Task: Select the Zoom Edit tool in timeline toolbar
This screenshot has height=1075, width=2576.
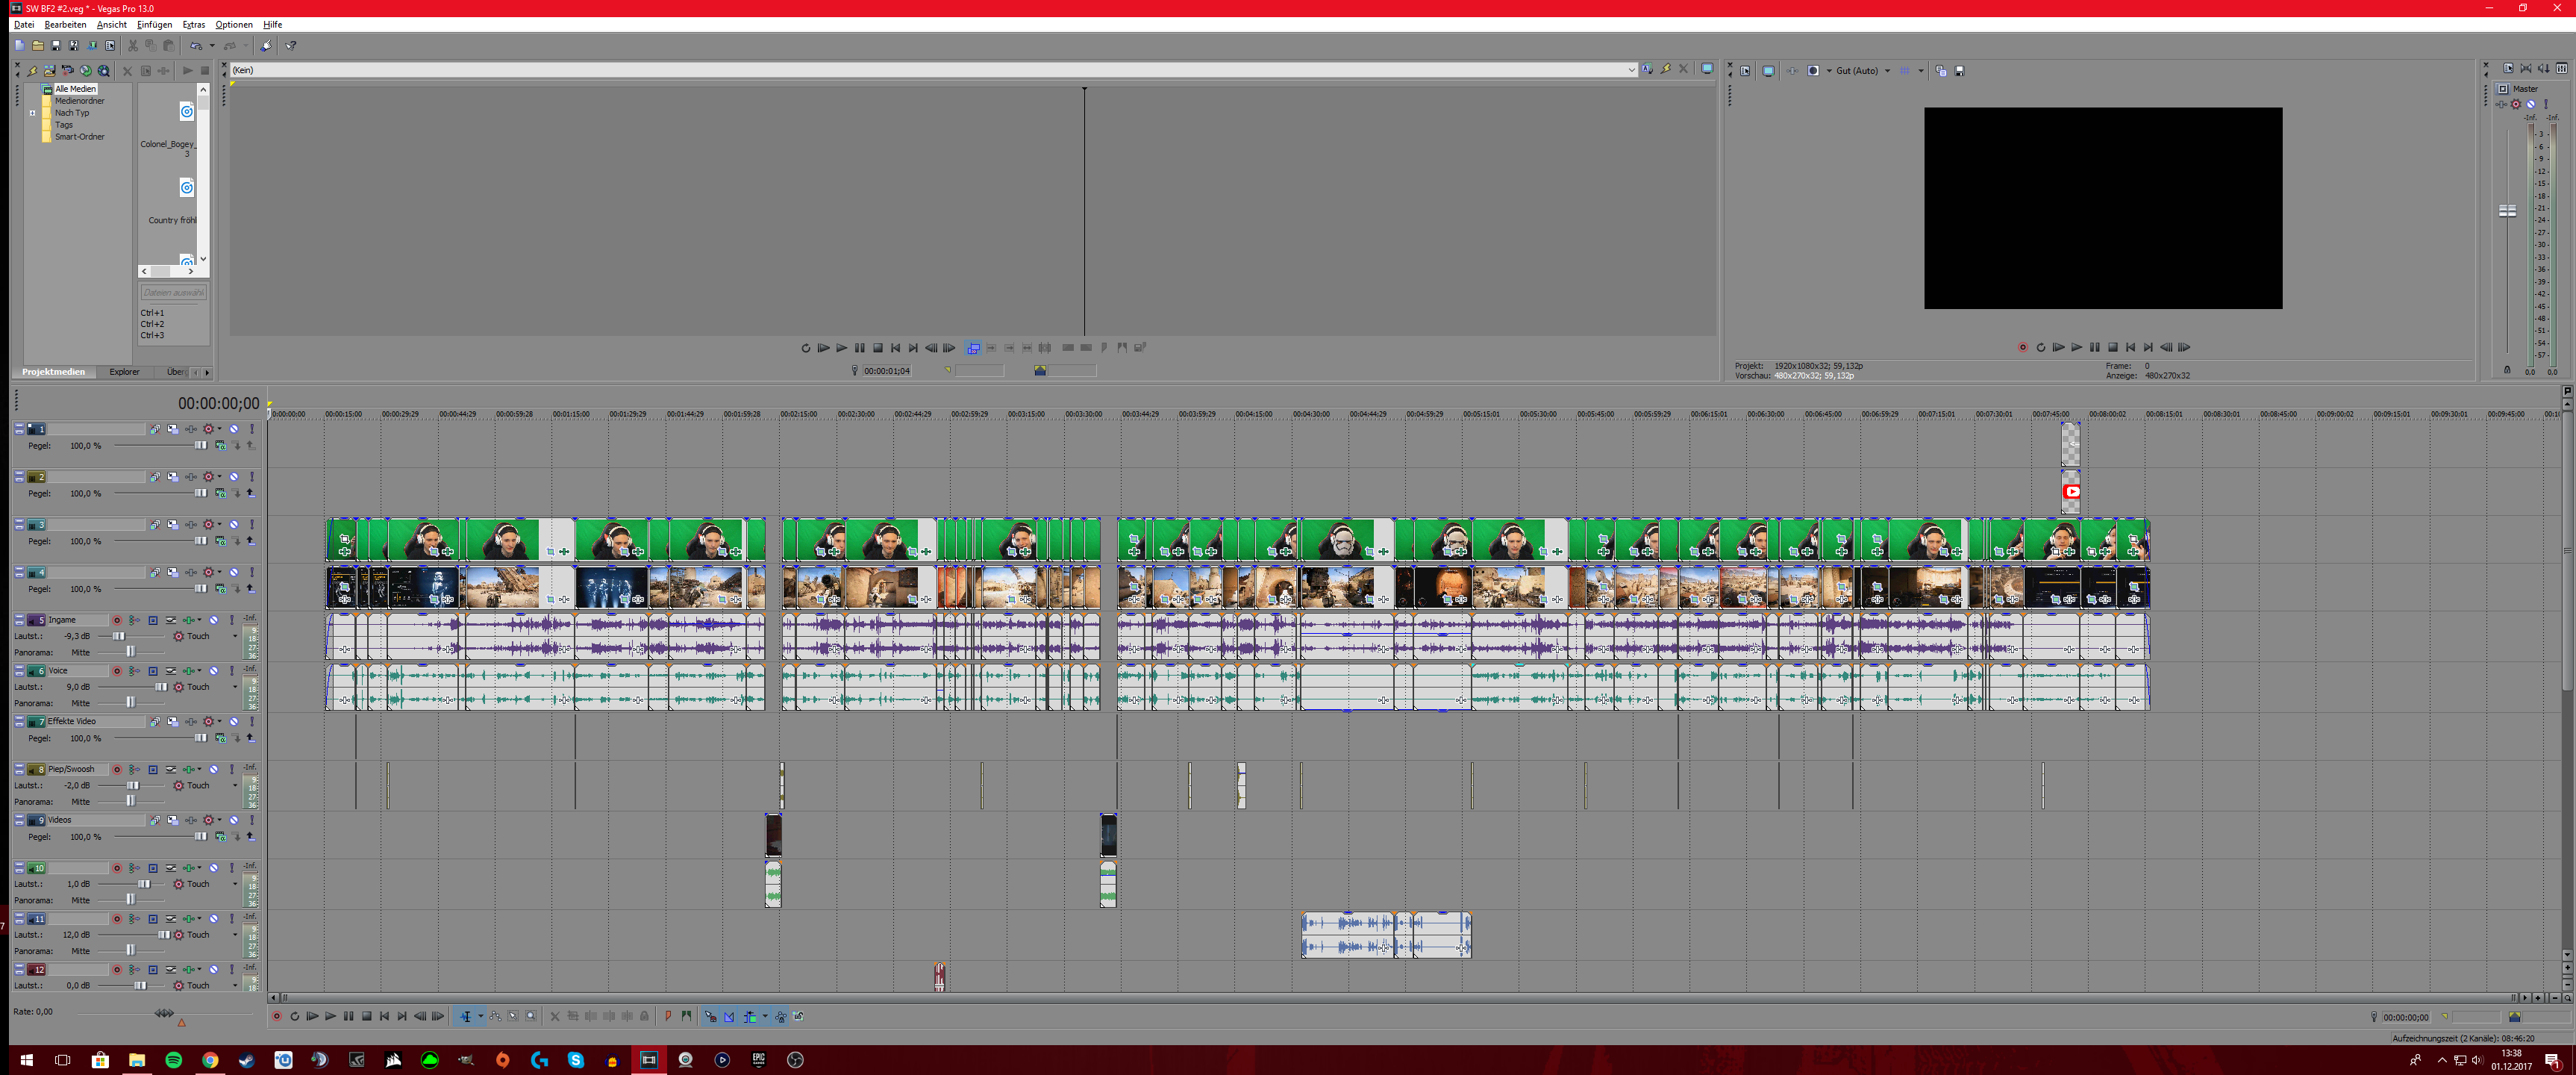Action: tap(531, 1016)
